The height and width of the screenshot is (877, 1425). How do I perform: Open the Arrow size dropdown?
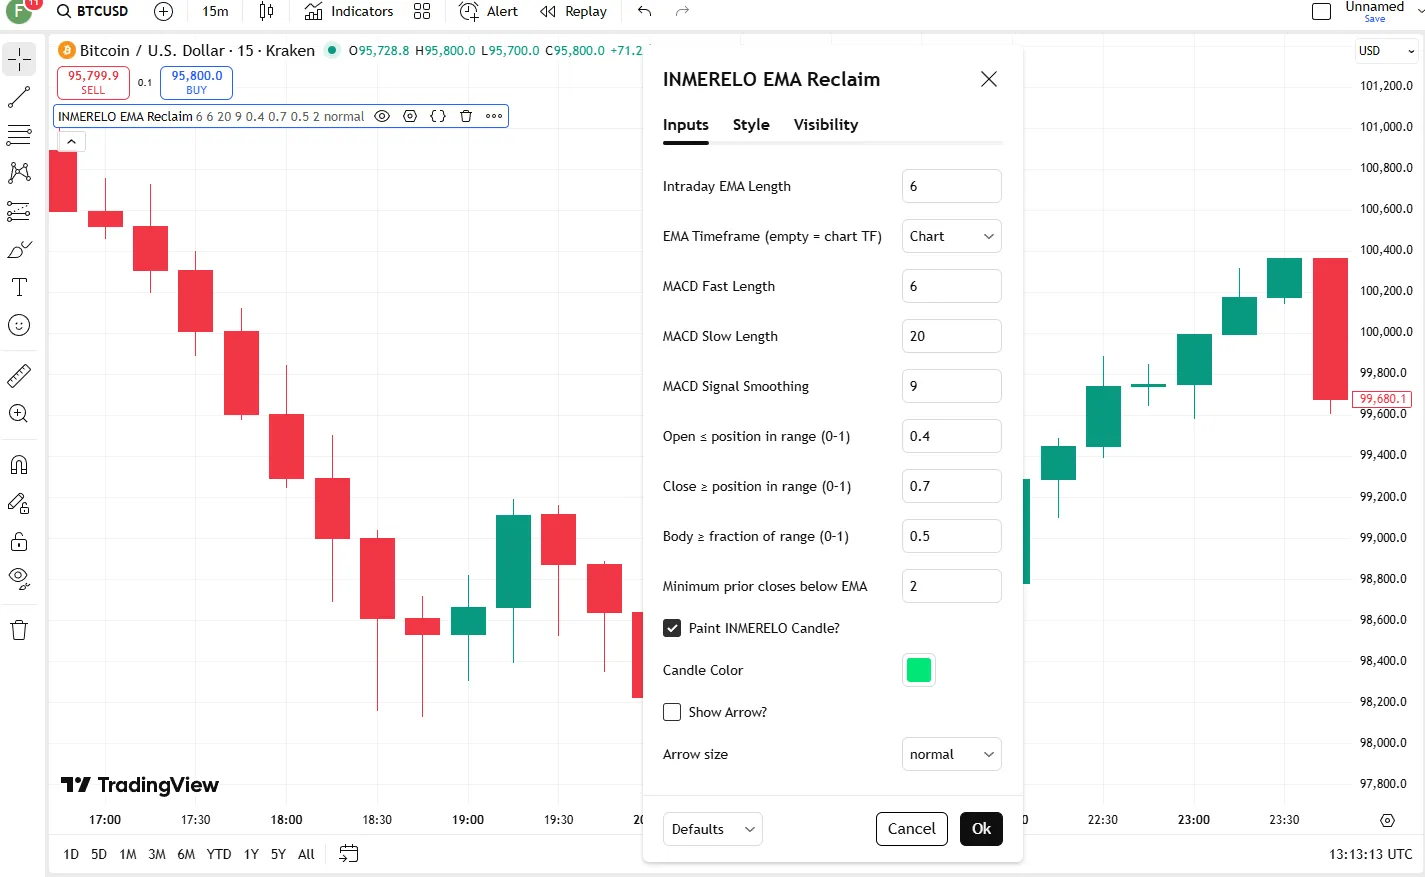pyautogui.click(x=951, y=754)
